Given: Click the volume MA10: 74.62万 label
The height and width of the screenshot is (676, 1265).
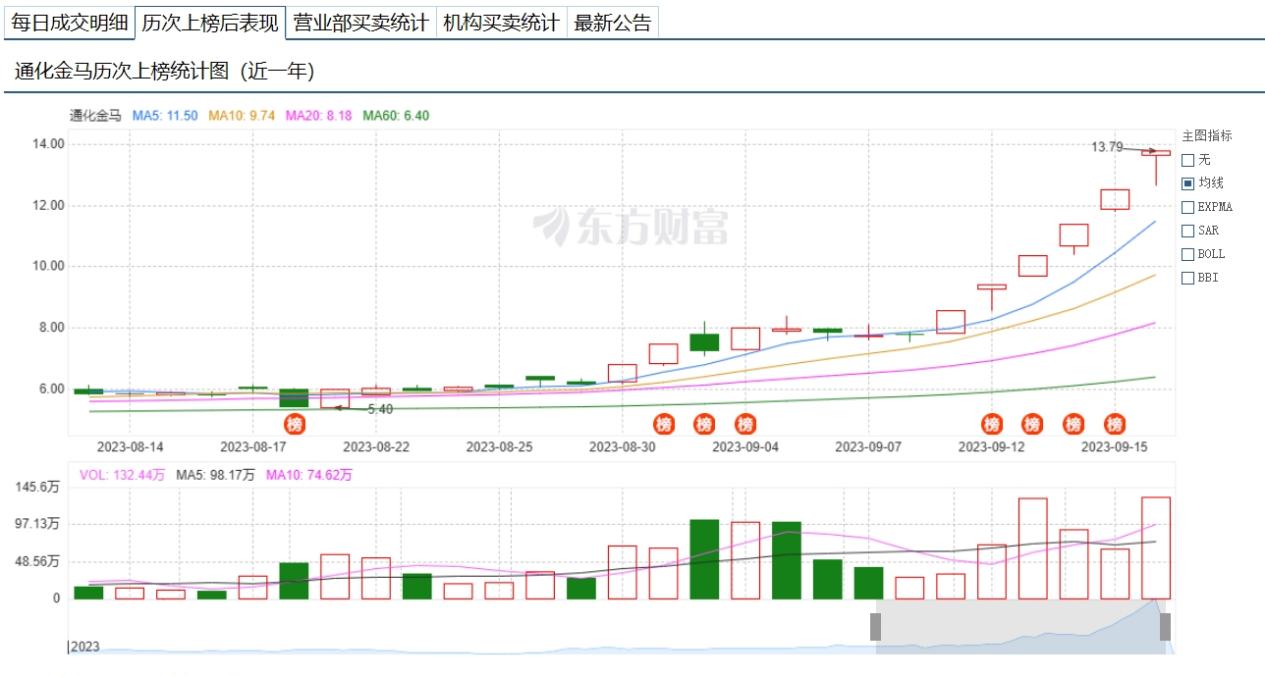Looking at the screenshot, I should point(309,475).
